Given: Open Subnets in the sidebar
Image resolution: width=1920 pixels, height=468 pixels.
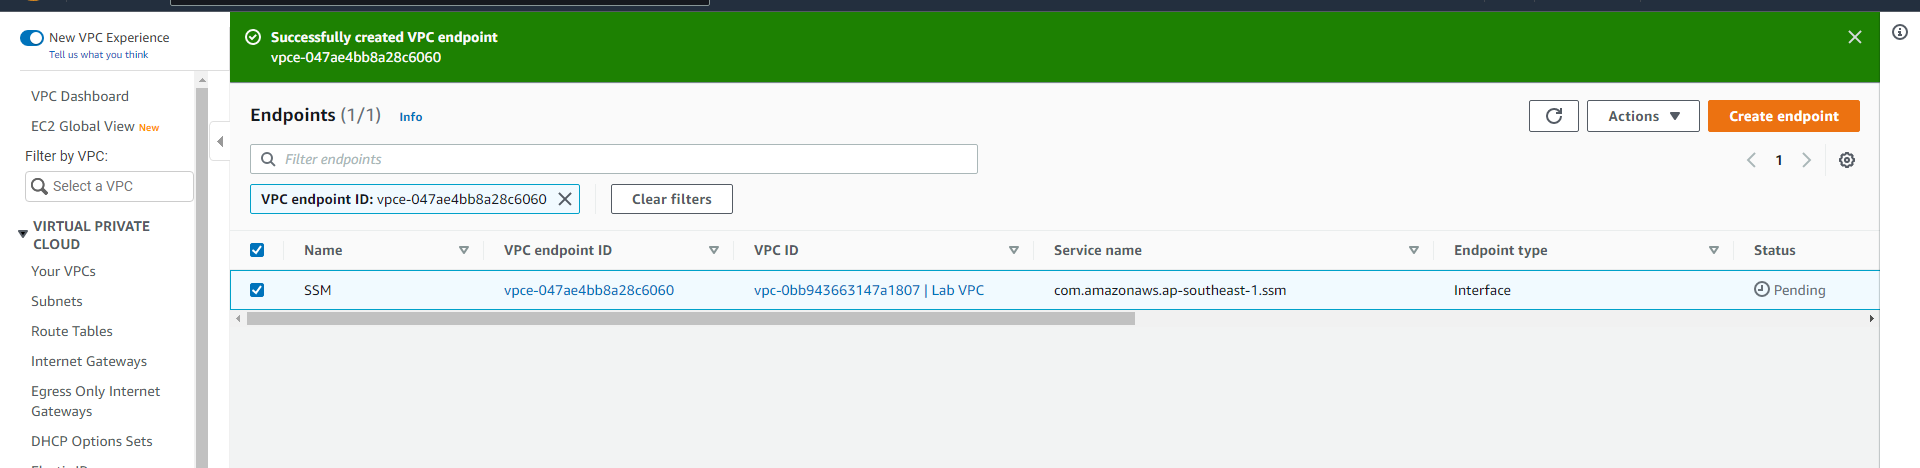Looking at the screenshot, I should coord(57,301).
